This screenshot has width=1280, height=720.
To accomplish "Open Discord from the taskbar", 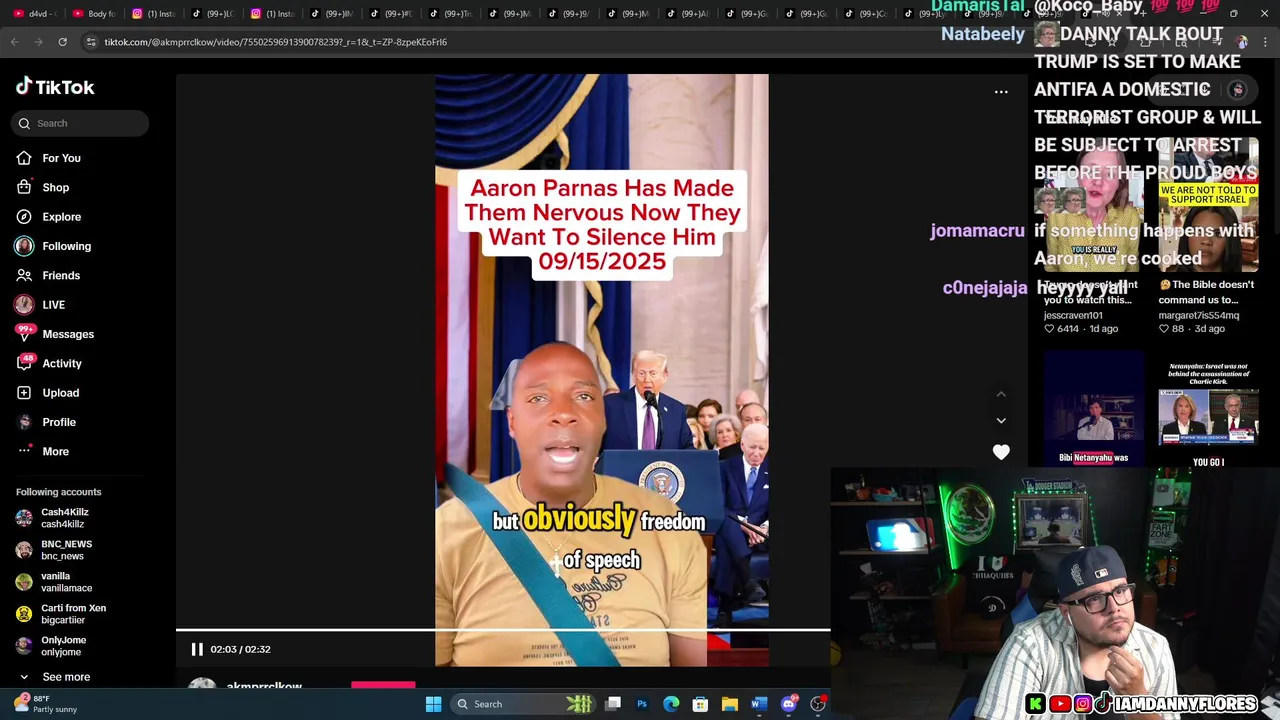I will click(x=788, y=704).
